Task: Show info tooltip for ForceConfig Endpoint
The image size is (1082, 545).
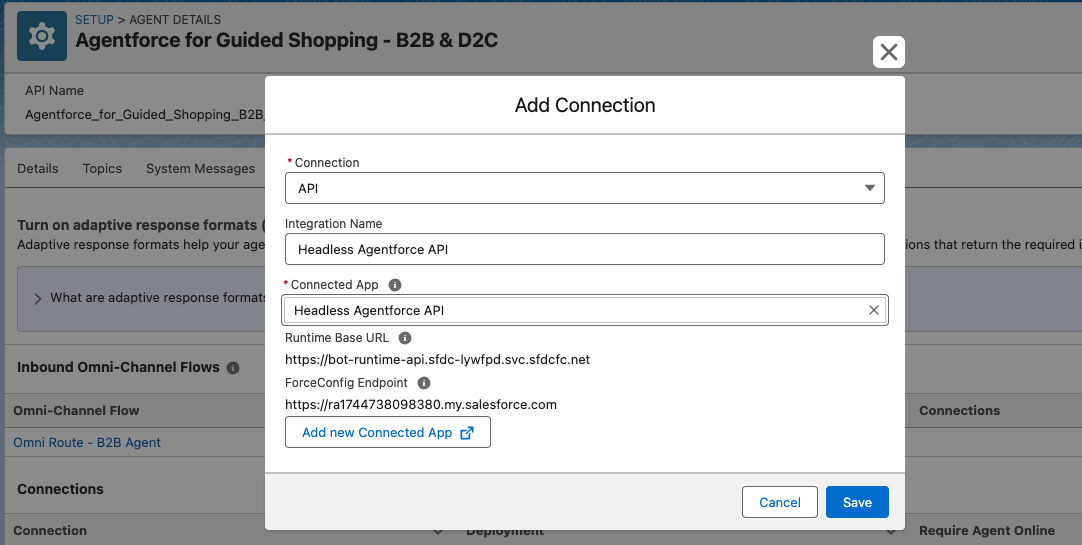Action: pyautogui.click(x=424, y=383)
